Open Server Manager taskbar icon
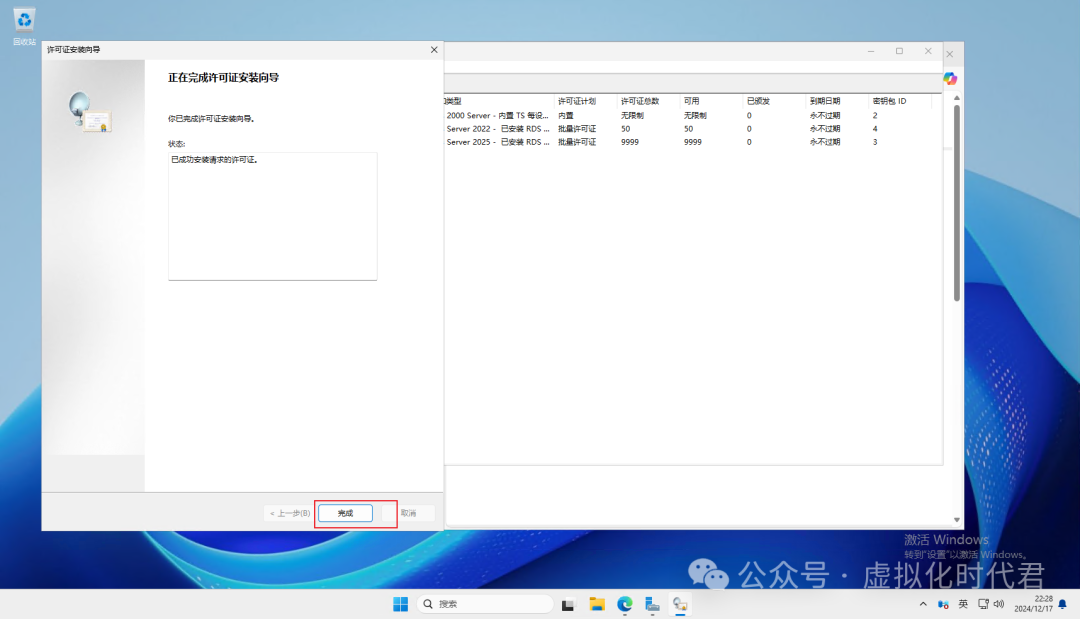 (653, 604)
